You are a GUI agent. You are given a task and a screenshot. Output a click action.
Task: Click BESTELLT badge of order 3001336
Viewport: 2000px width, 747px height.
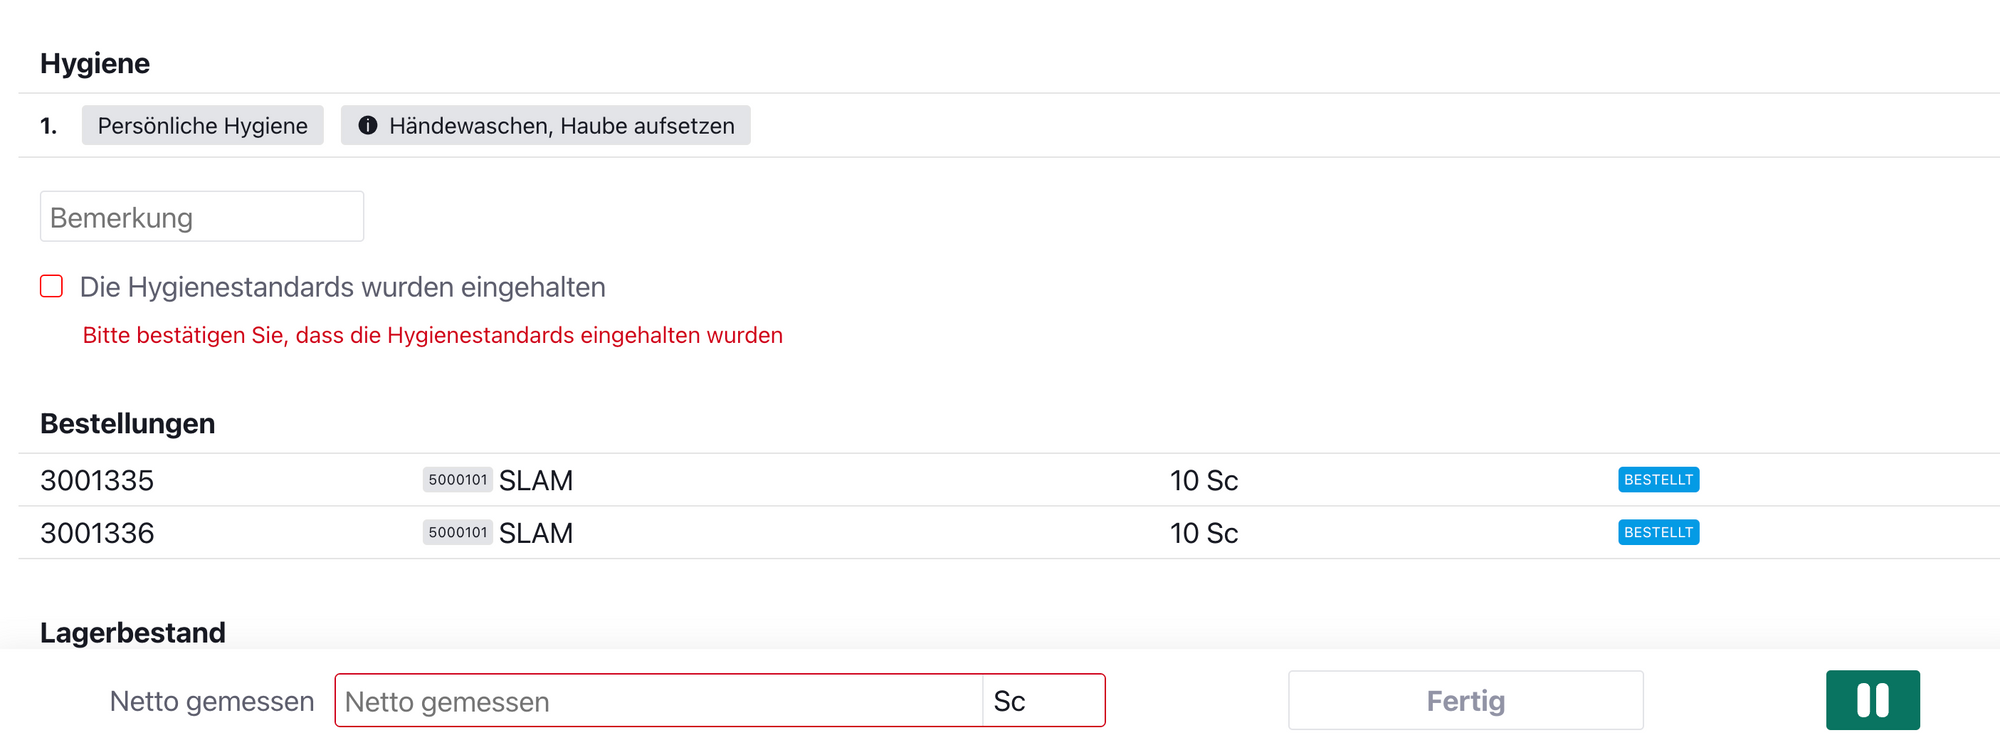pyautogui.click(x=1658, y=533)
